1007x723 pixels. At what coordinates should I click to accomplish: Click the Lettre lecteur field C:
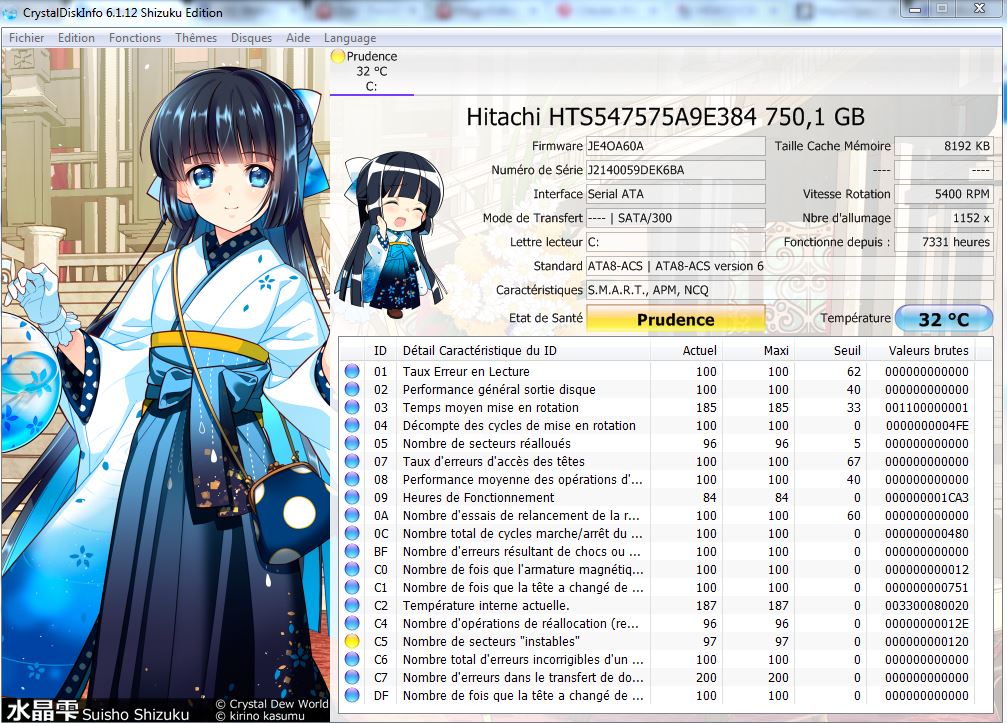coord(676,242)
